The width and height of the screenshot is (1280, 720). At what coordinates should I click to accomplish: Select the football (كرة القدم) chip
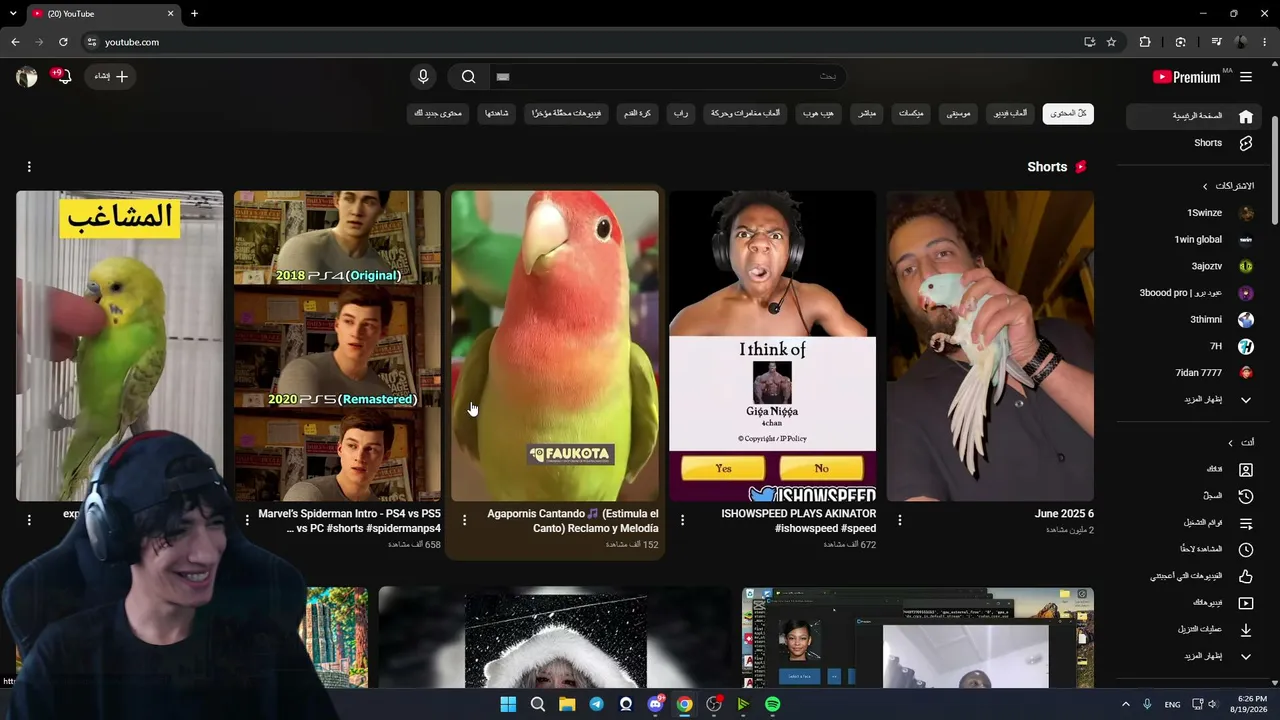pos(638,113)
